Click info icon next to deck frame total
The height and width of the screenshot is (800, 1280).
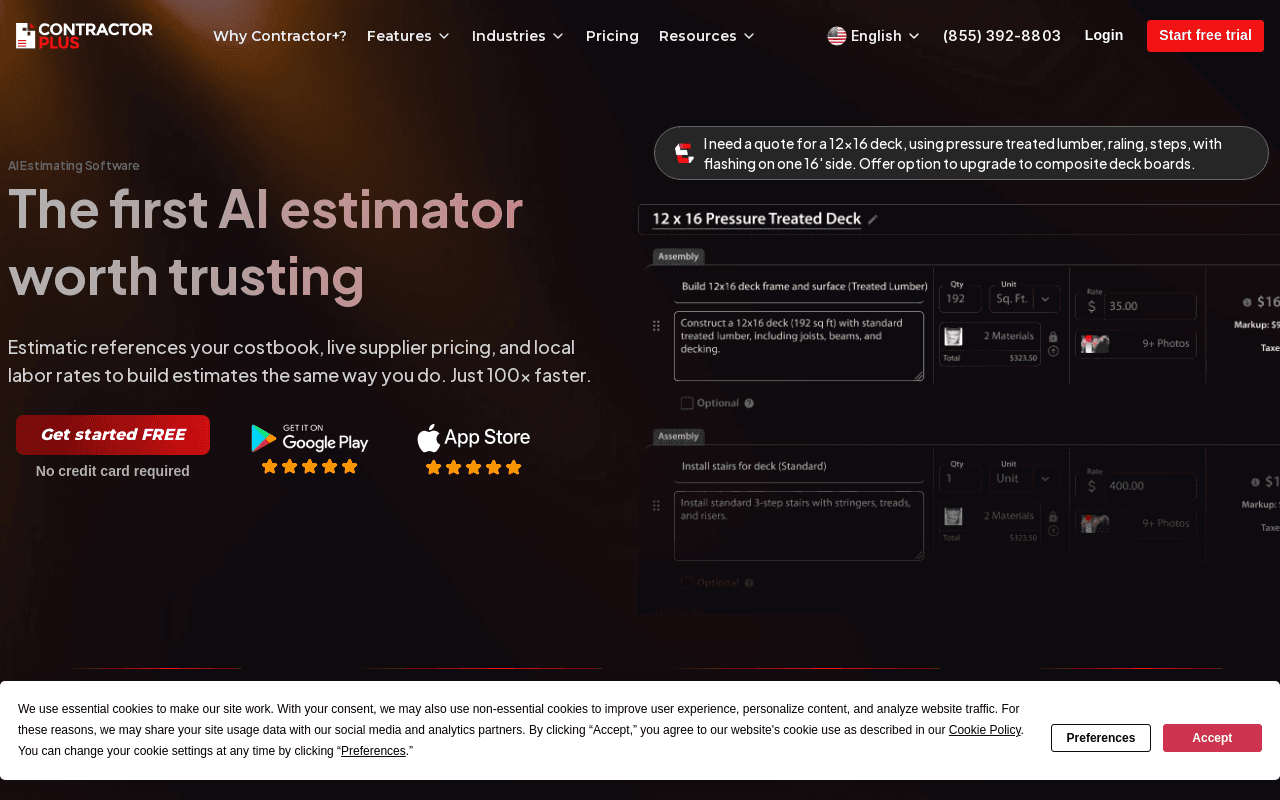click(1247, 302)
